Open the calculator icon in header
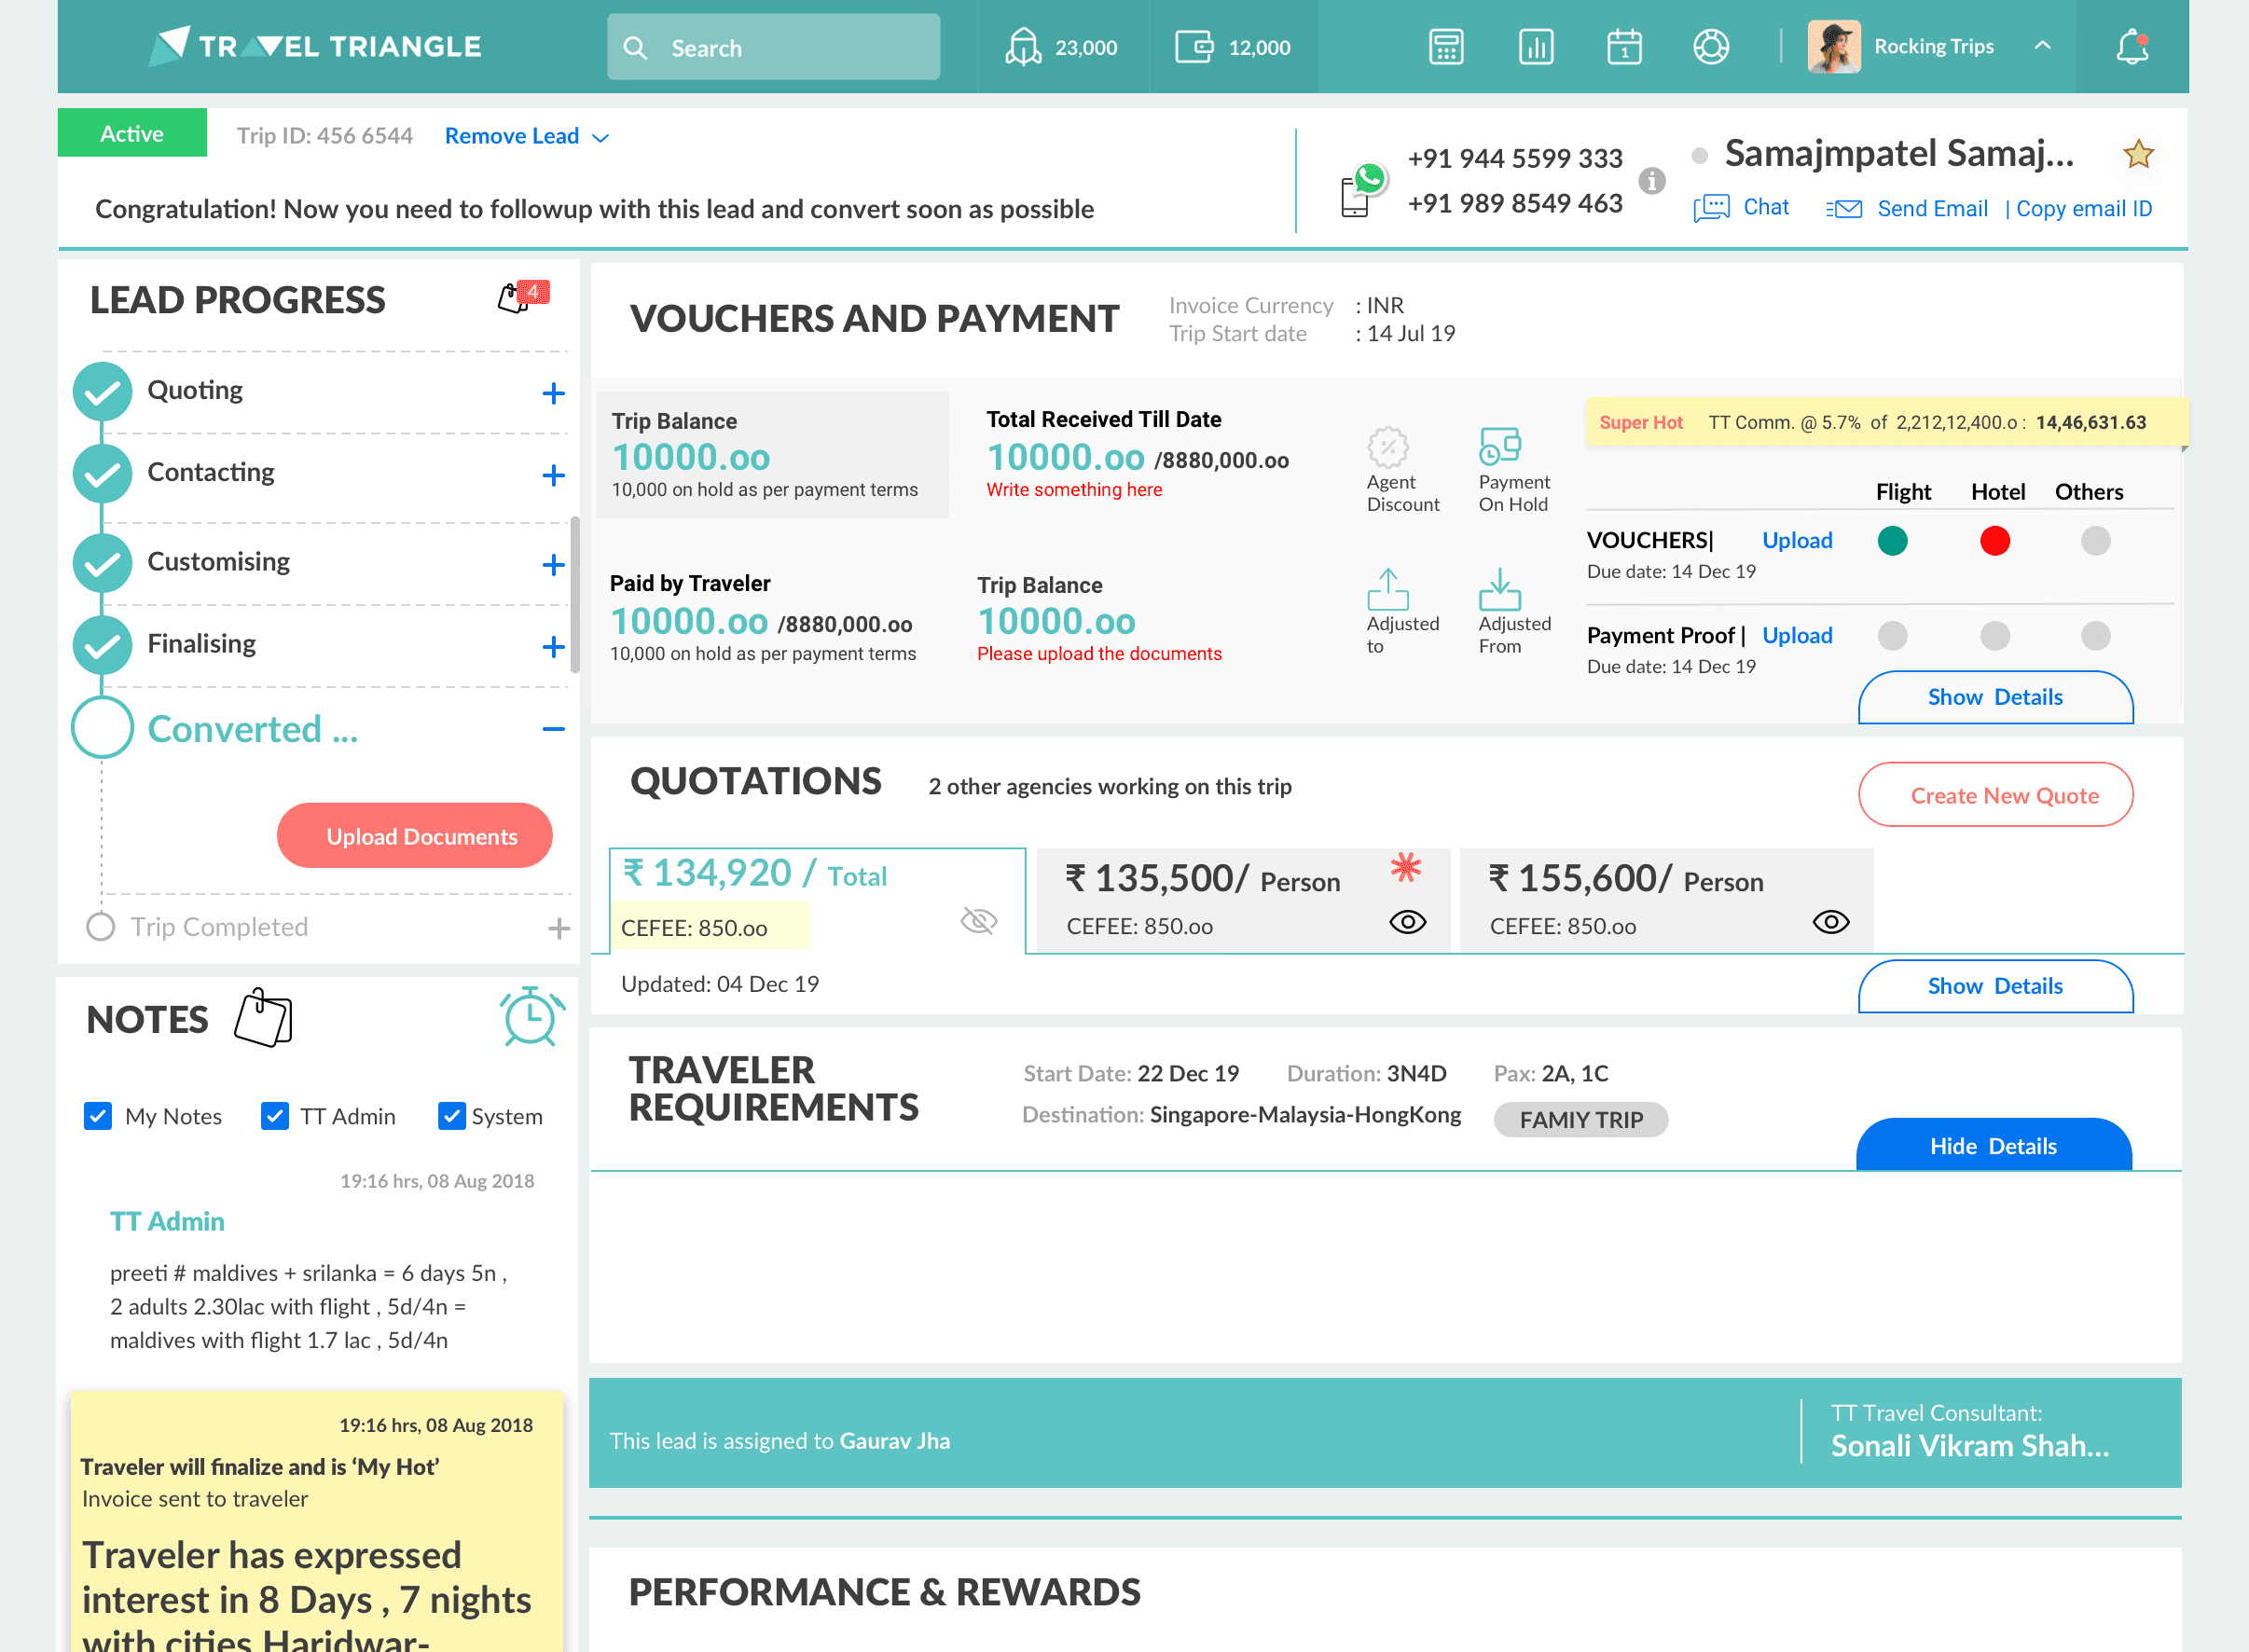The width and height of the screenshot is (2249, 1652). (x=1446, y=47)
